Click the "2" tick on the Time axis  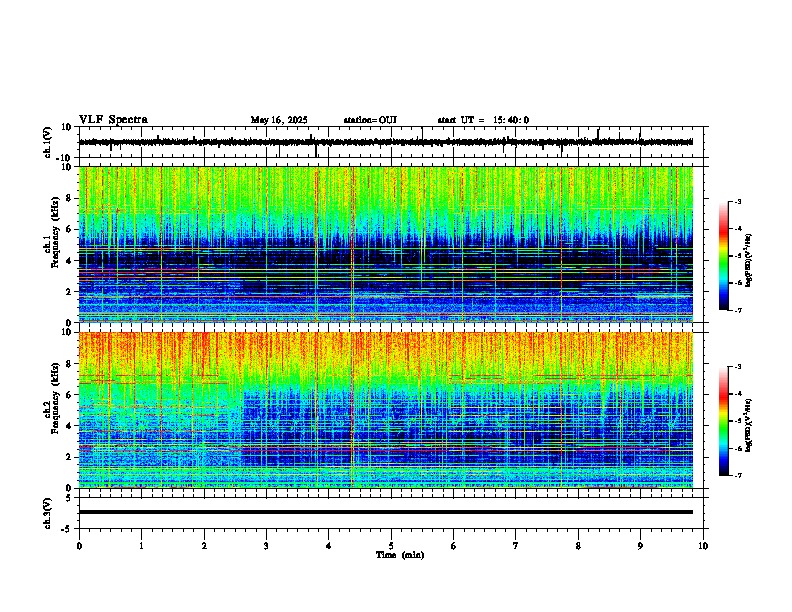pos(204,546)
